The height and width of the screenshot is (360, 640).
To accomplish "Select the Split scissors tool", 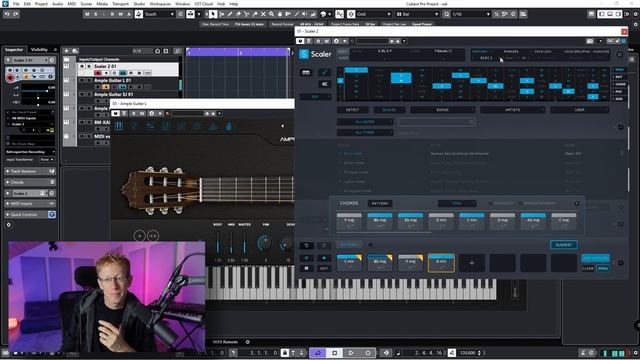I will pos(247,14).
